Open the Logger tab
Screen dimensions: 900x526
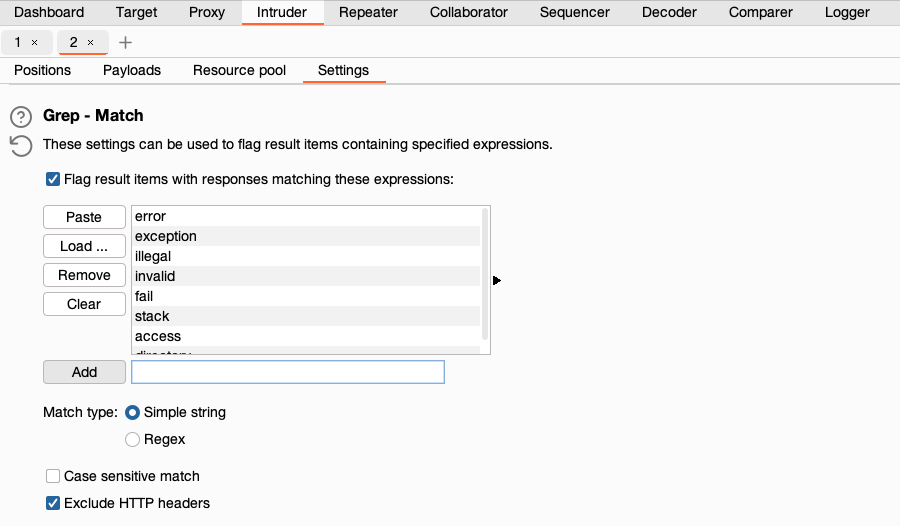click(847, 12)
